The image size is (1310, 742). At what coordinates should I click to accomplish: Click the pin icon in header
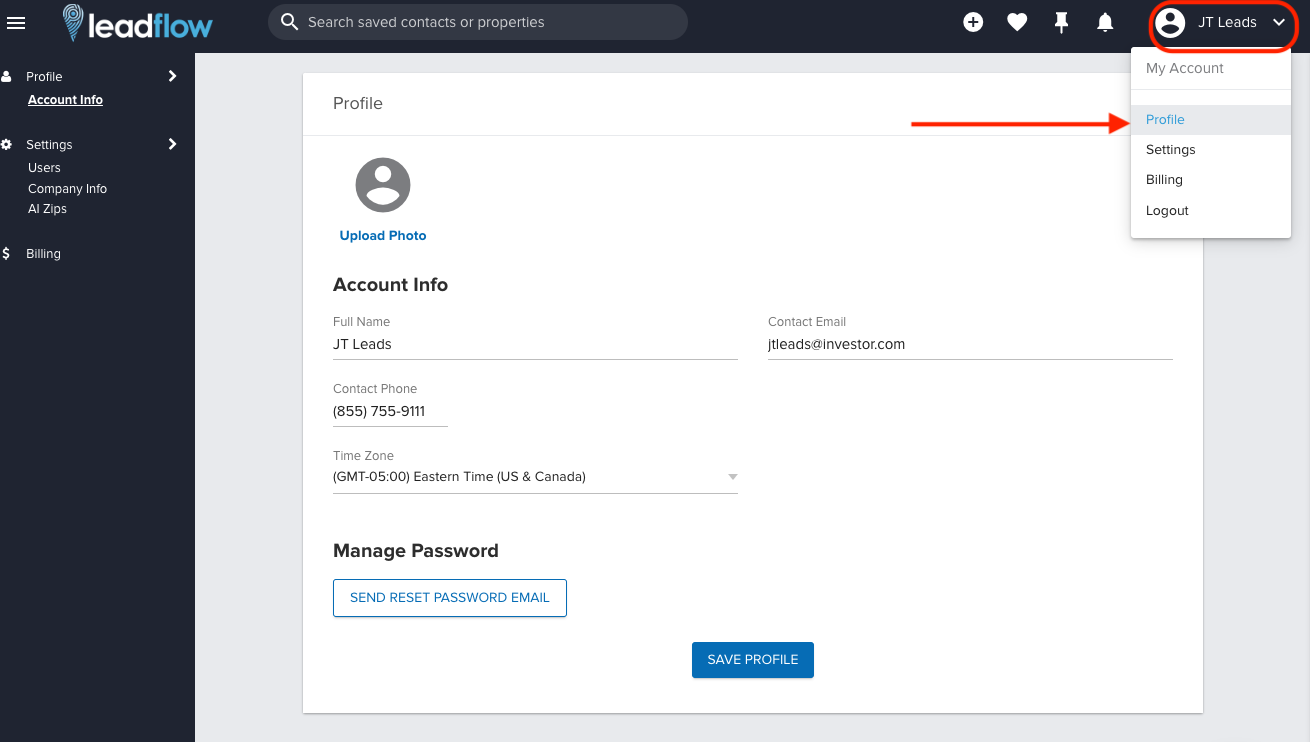[x=1062, y=22]
